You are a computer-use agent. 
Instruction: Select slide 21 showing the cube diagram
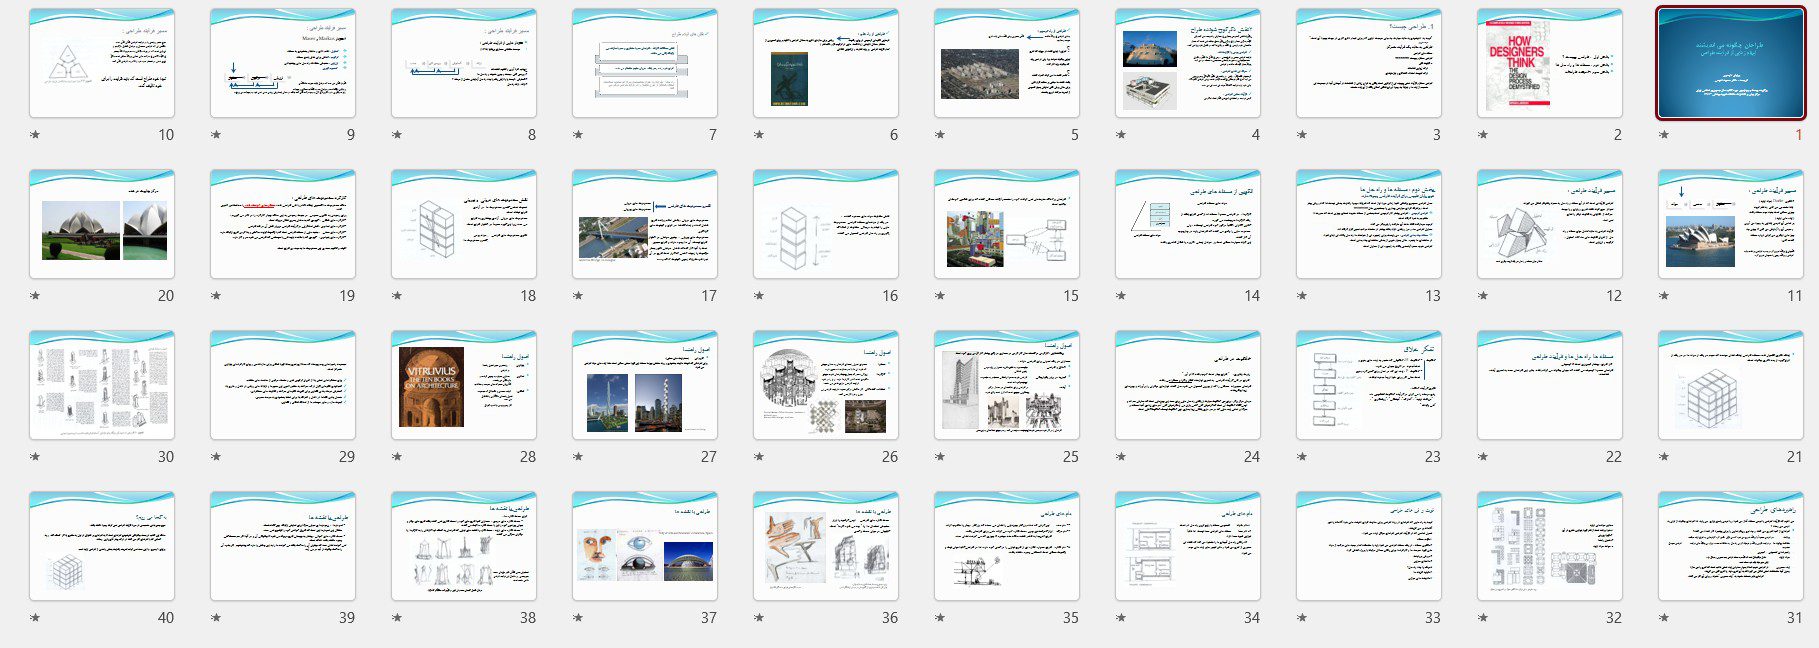pos(1730,385)
